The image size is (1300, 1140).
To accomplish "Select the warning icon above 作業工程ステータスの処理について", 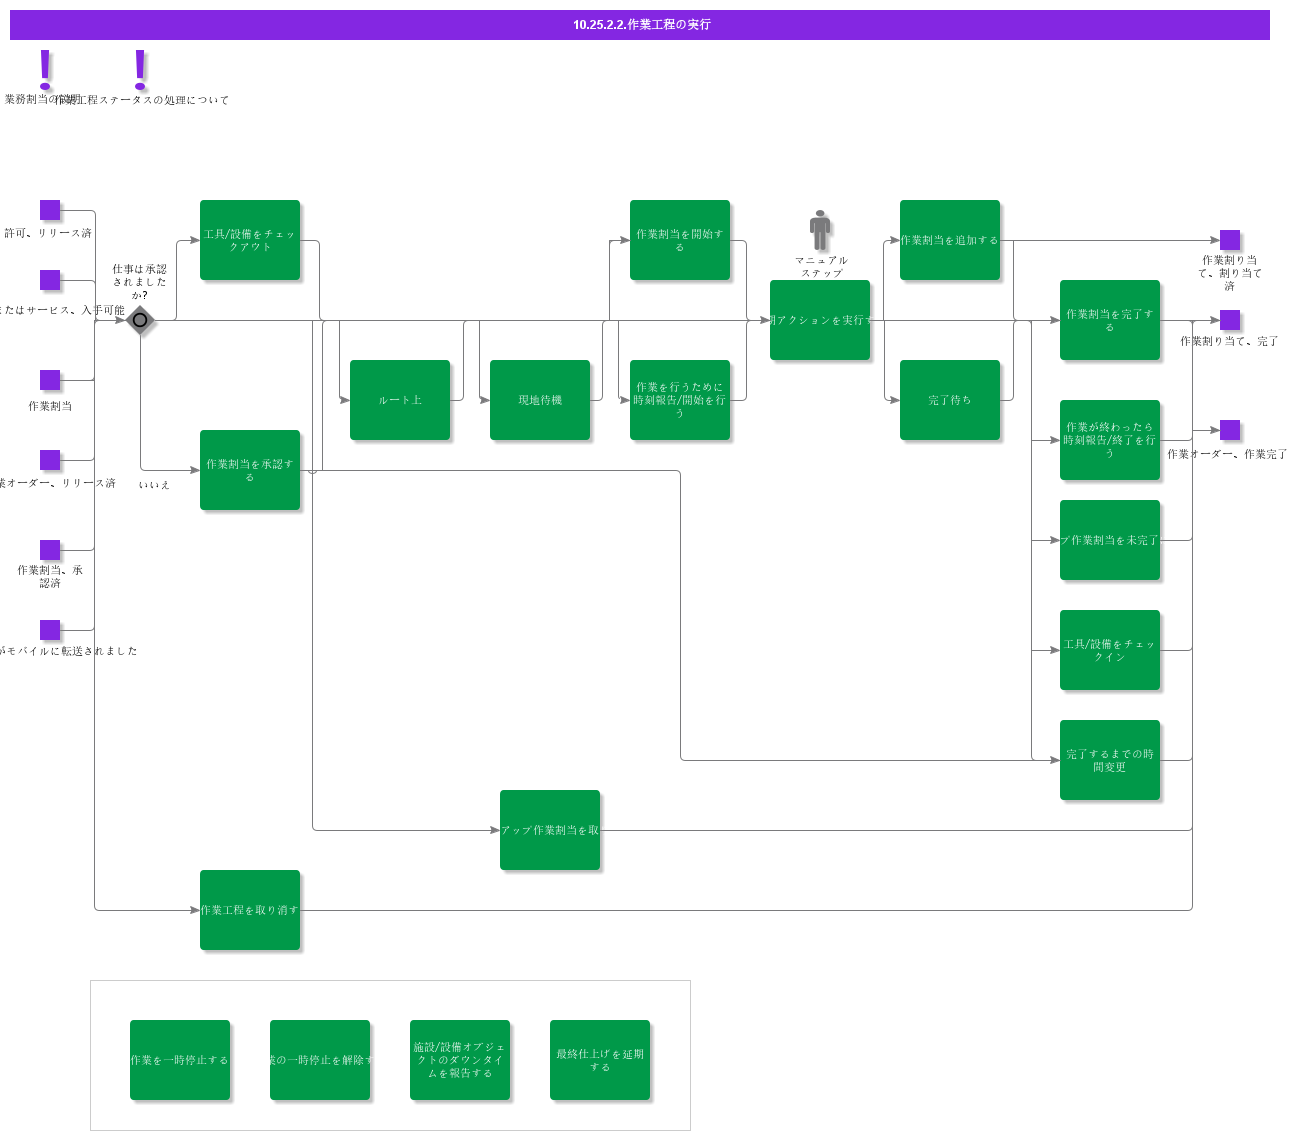I will pos(139,70).
